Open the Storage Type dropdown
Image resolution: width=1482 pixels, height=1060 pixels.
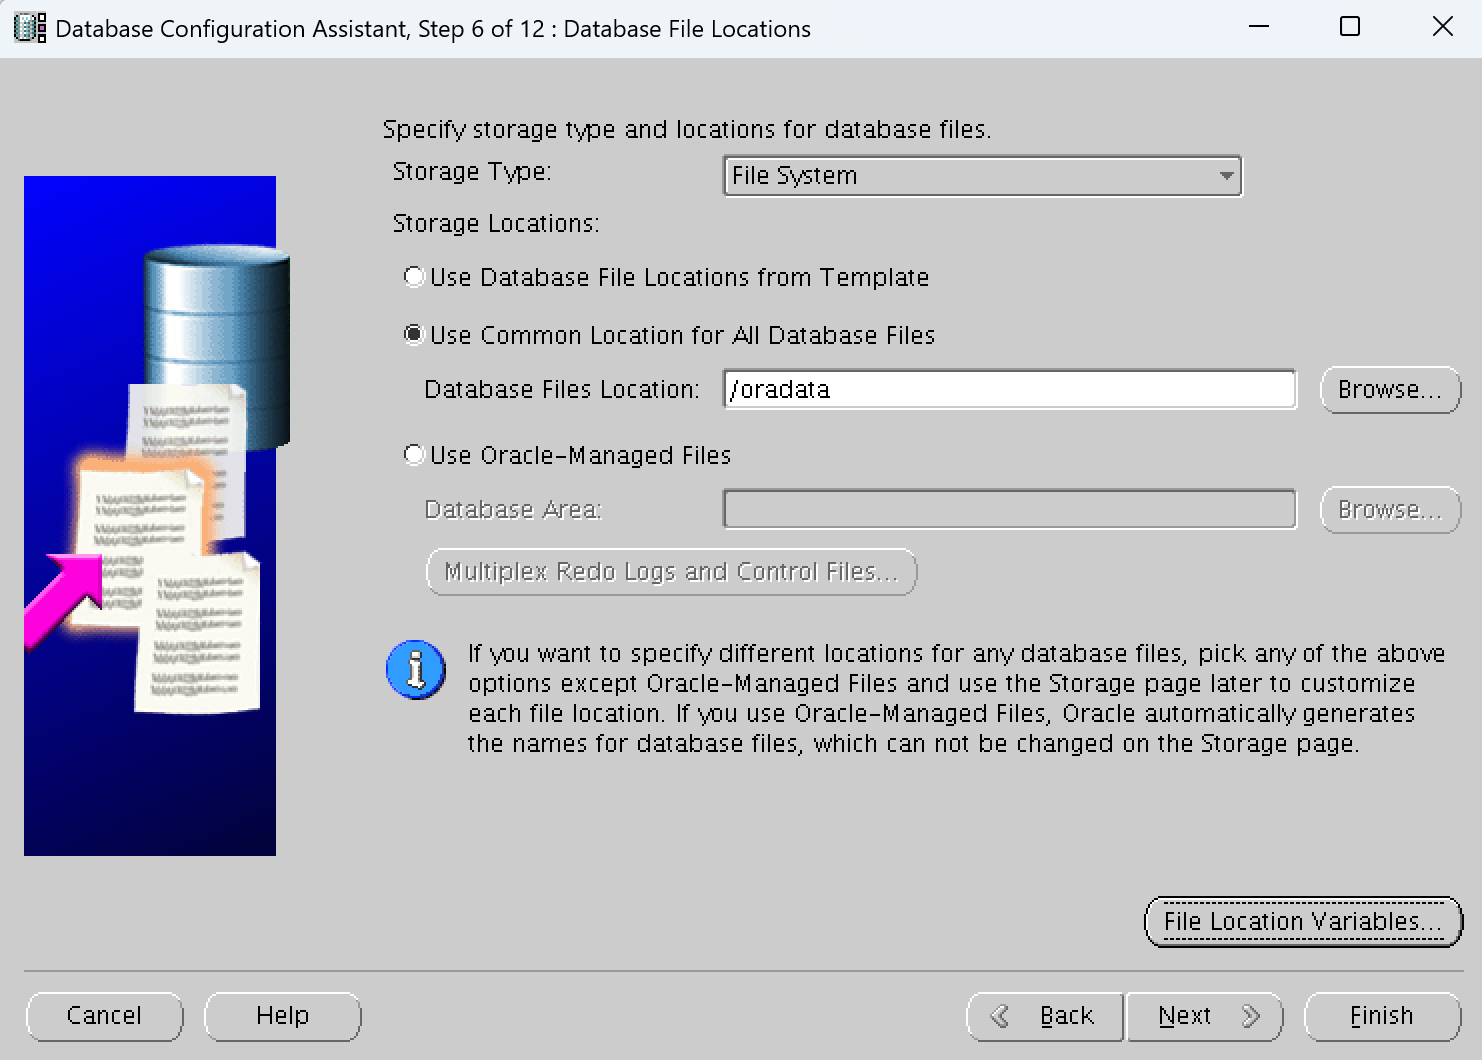coord(982,176)
